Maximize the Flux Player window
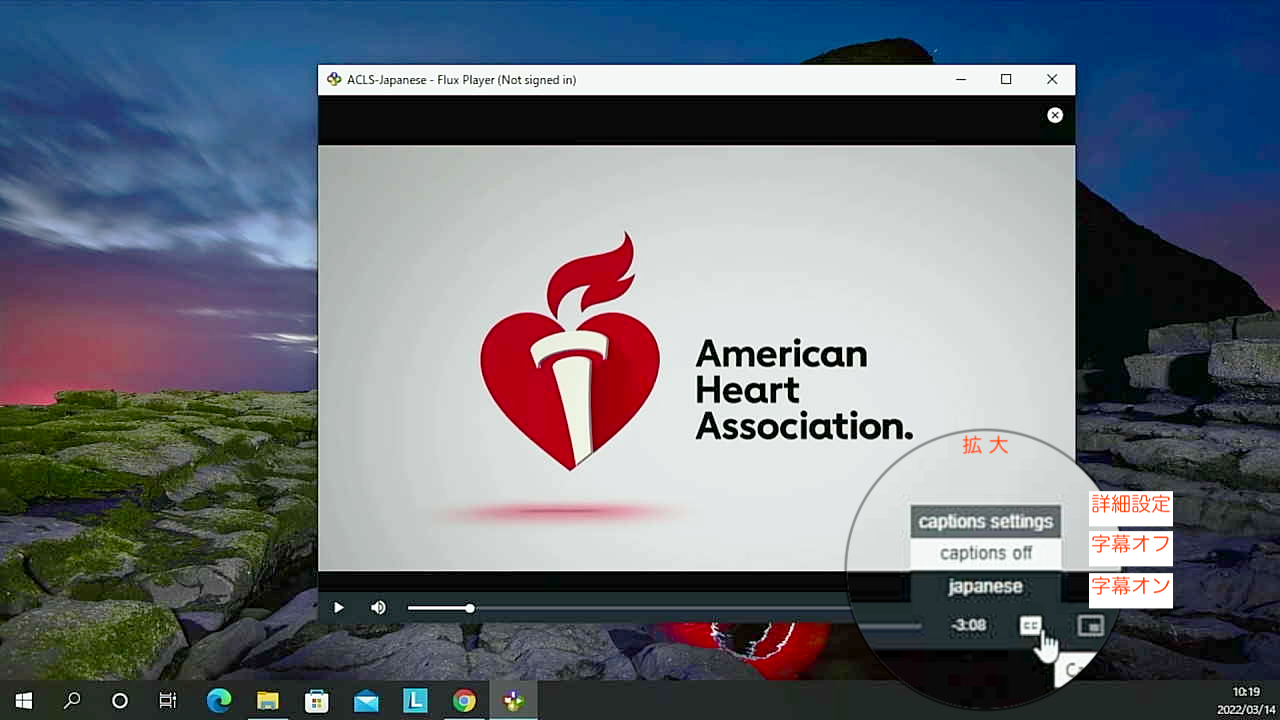The height and width of the screenshot is (720, 1280). pyautogui.click(x=1006, y=79)
